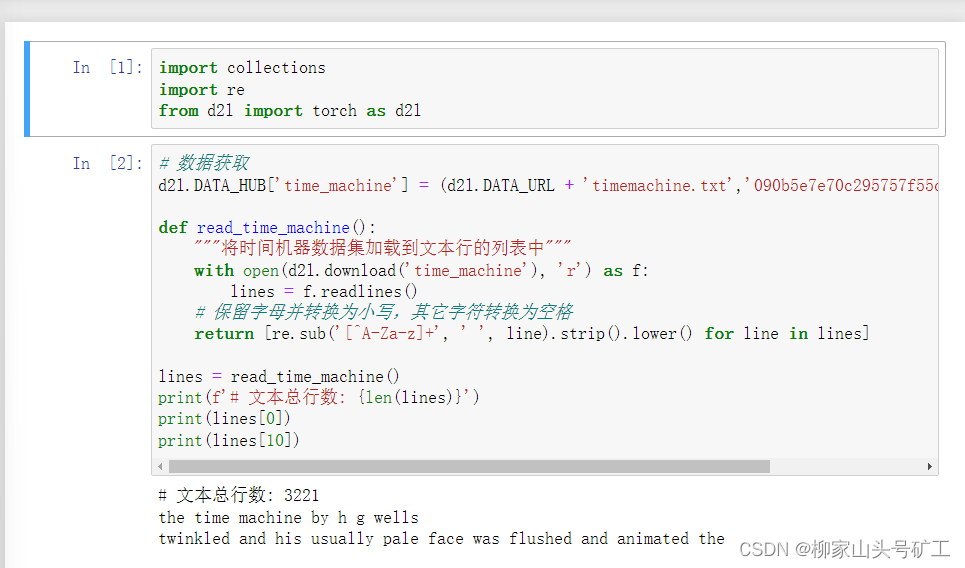Place cursor on 'import collections' line

click(x=242, y=68)
